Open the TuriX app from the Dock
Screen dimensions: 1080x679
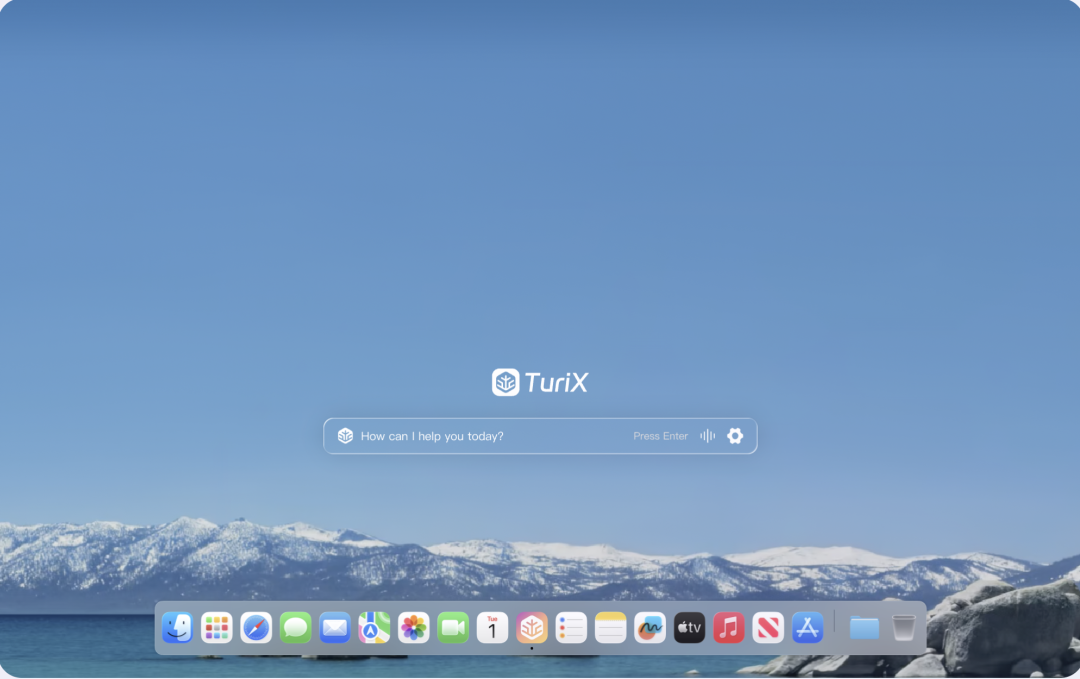(531, 628)
